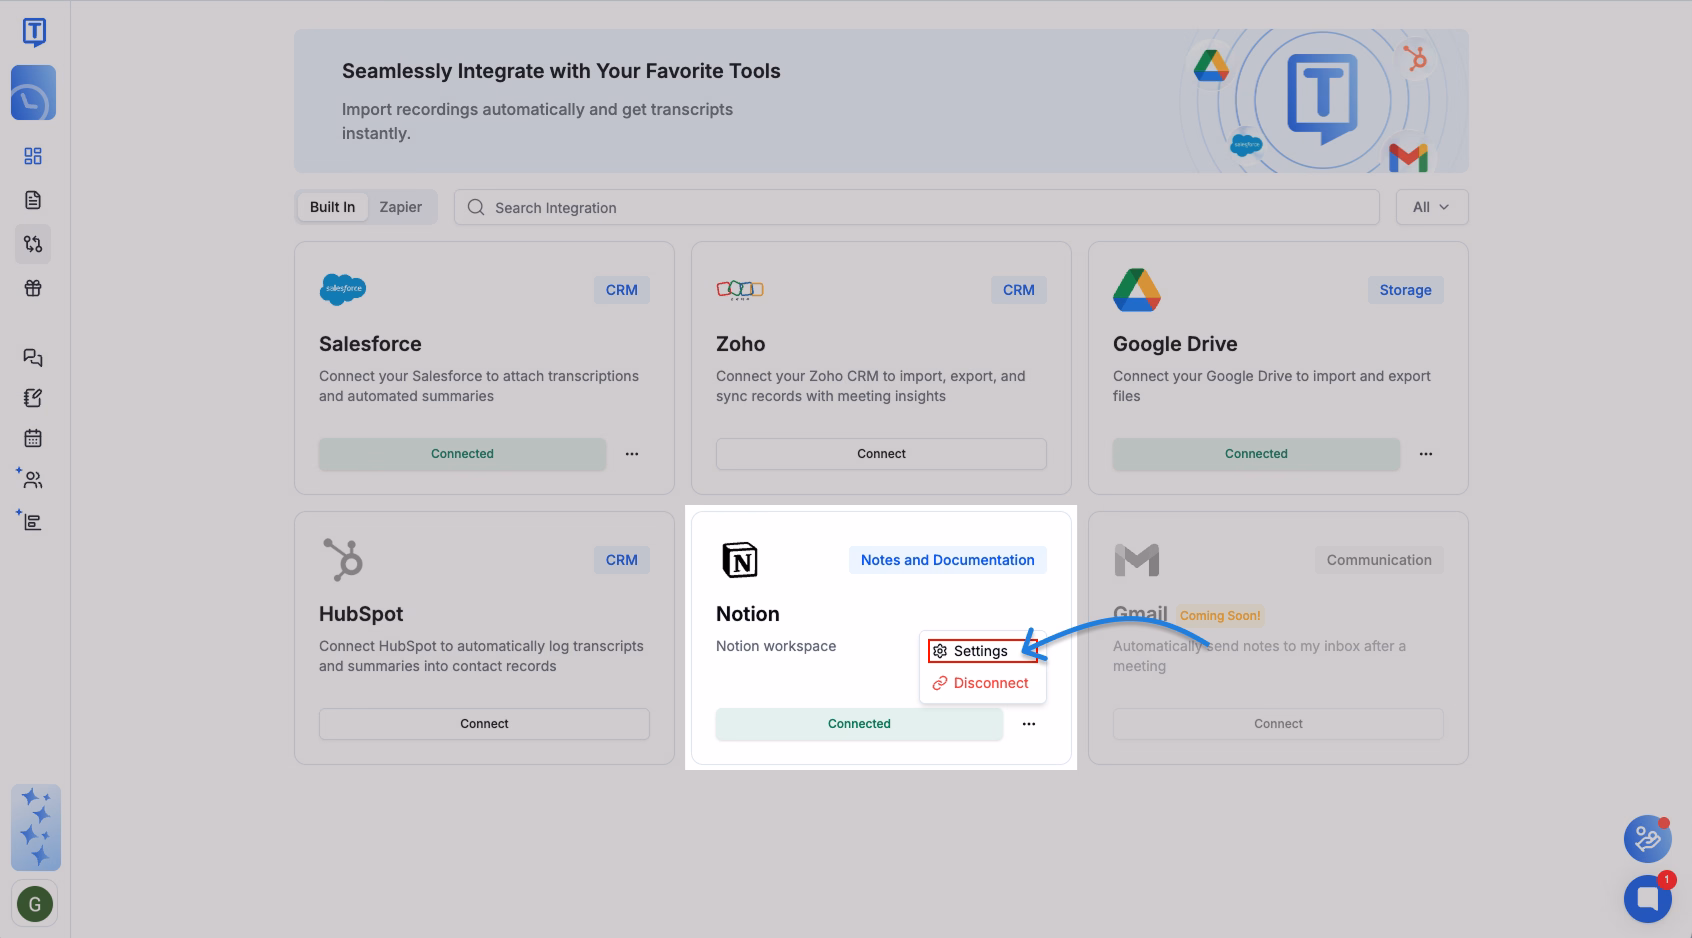The image size is (1692, 938).
Task: Select the AI contacts icon in sidebar
Action: click(33, 479)
